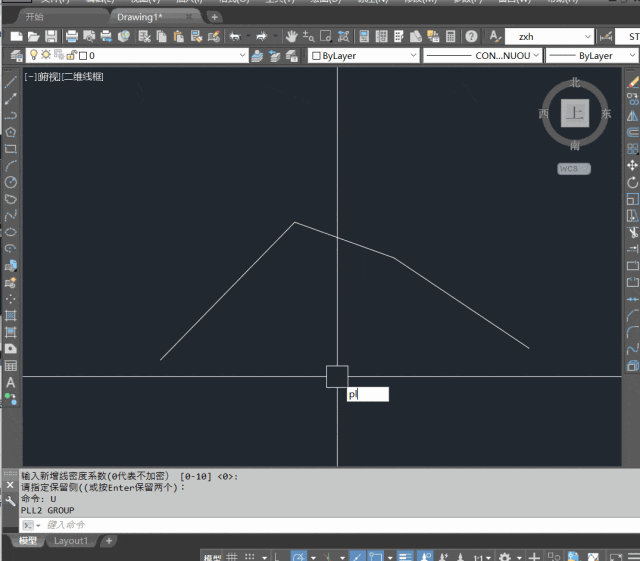Toggle layer 0 viewport freeze icon

click(x=59, y=55)
